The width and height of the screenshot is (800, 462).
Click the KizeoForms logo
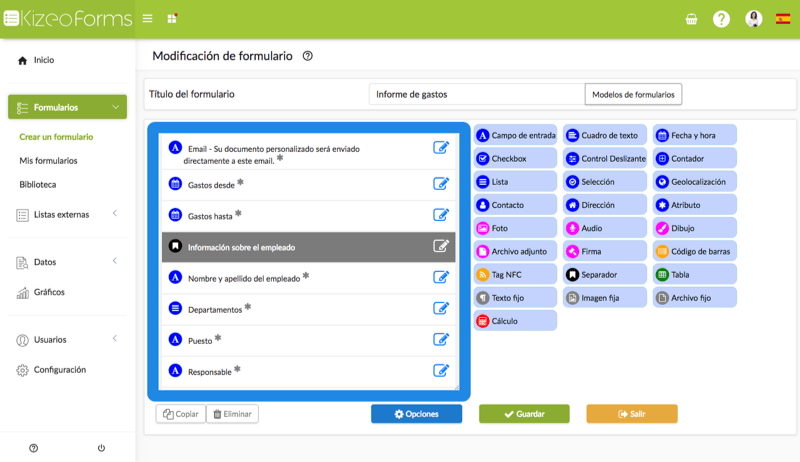coord(68,19)
